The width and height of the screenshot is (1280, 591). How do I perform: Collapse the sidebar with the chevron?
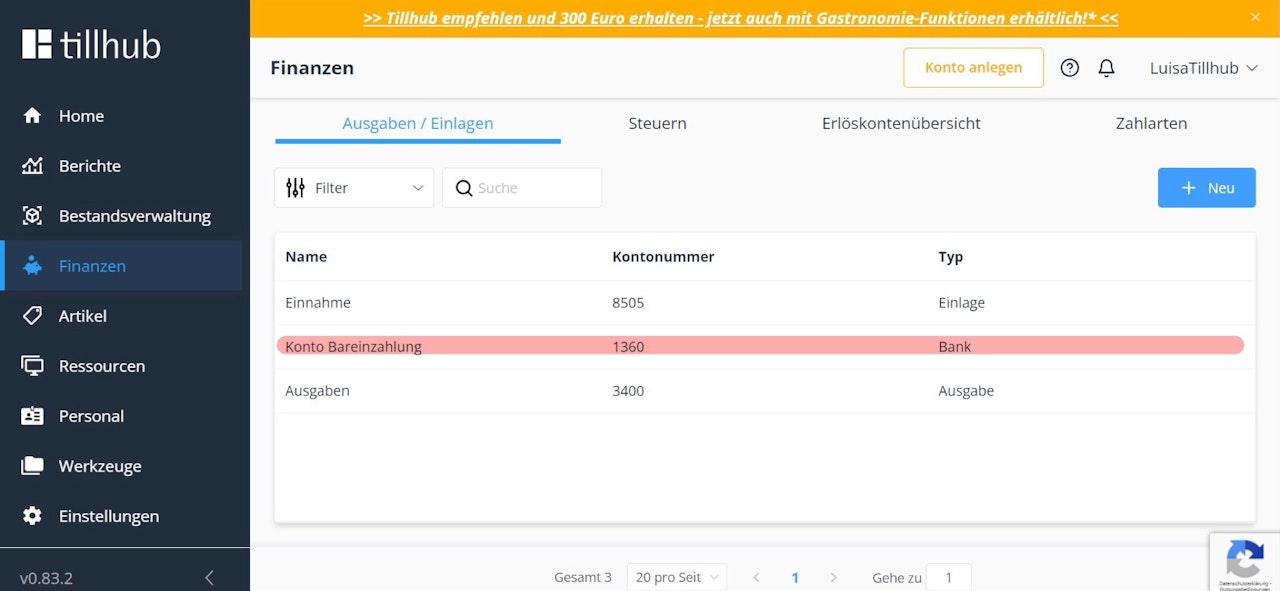point(209,577)
